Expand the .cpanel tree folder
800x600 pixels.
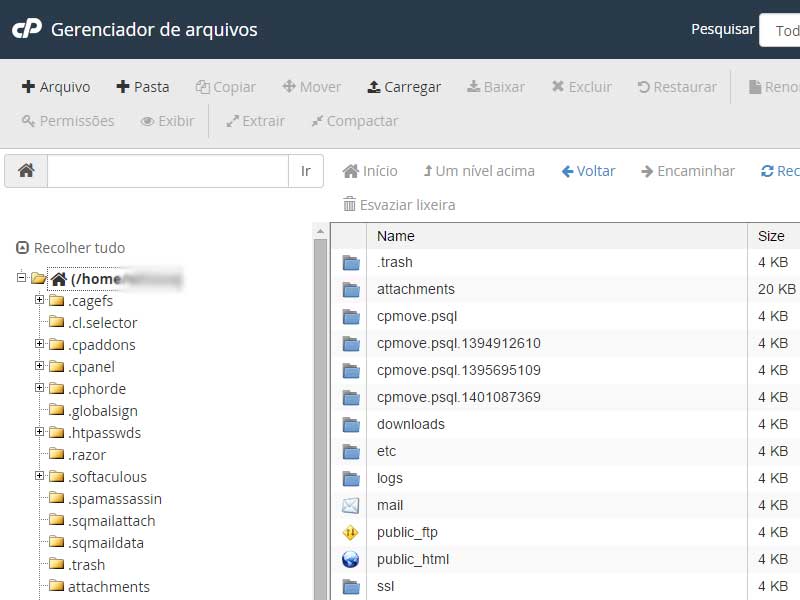coord(39,365)
